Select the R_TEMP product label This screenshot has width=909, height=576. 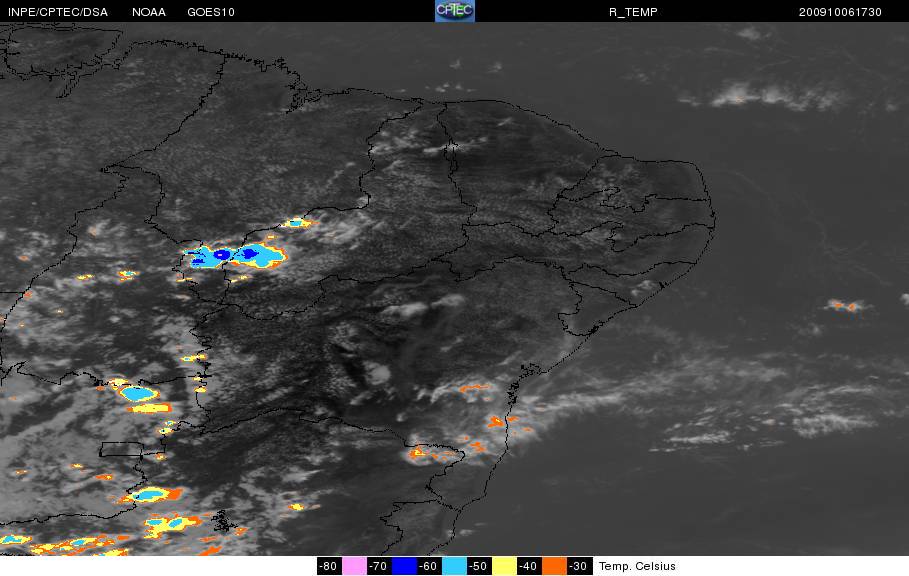633,12
